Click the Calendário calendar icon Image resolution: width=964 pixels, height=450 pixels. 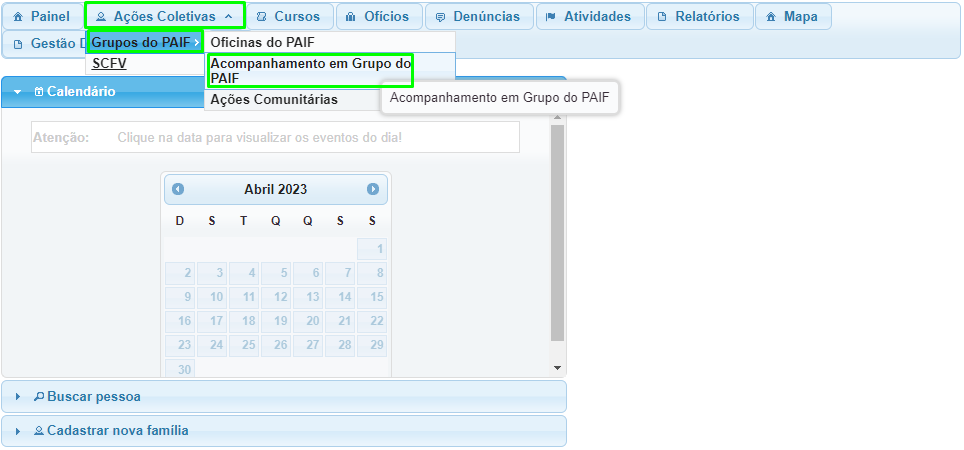coord(39,92)
